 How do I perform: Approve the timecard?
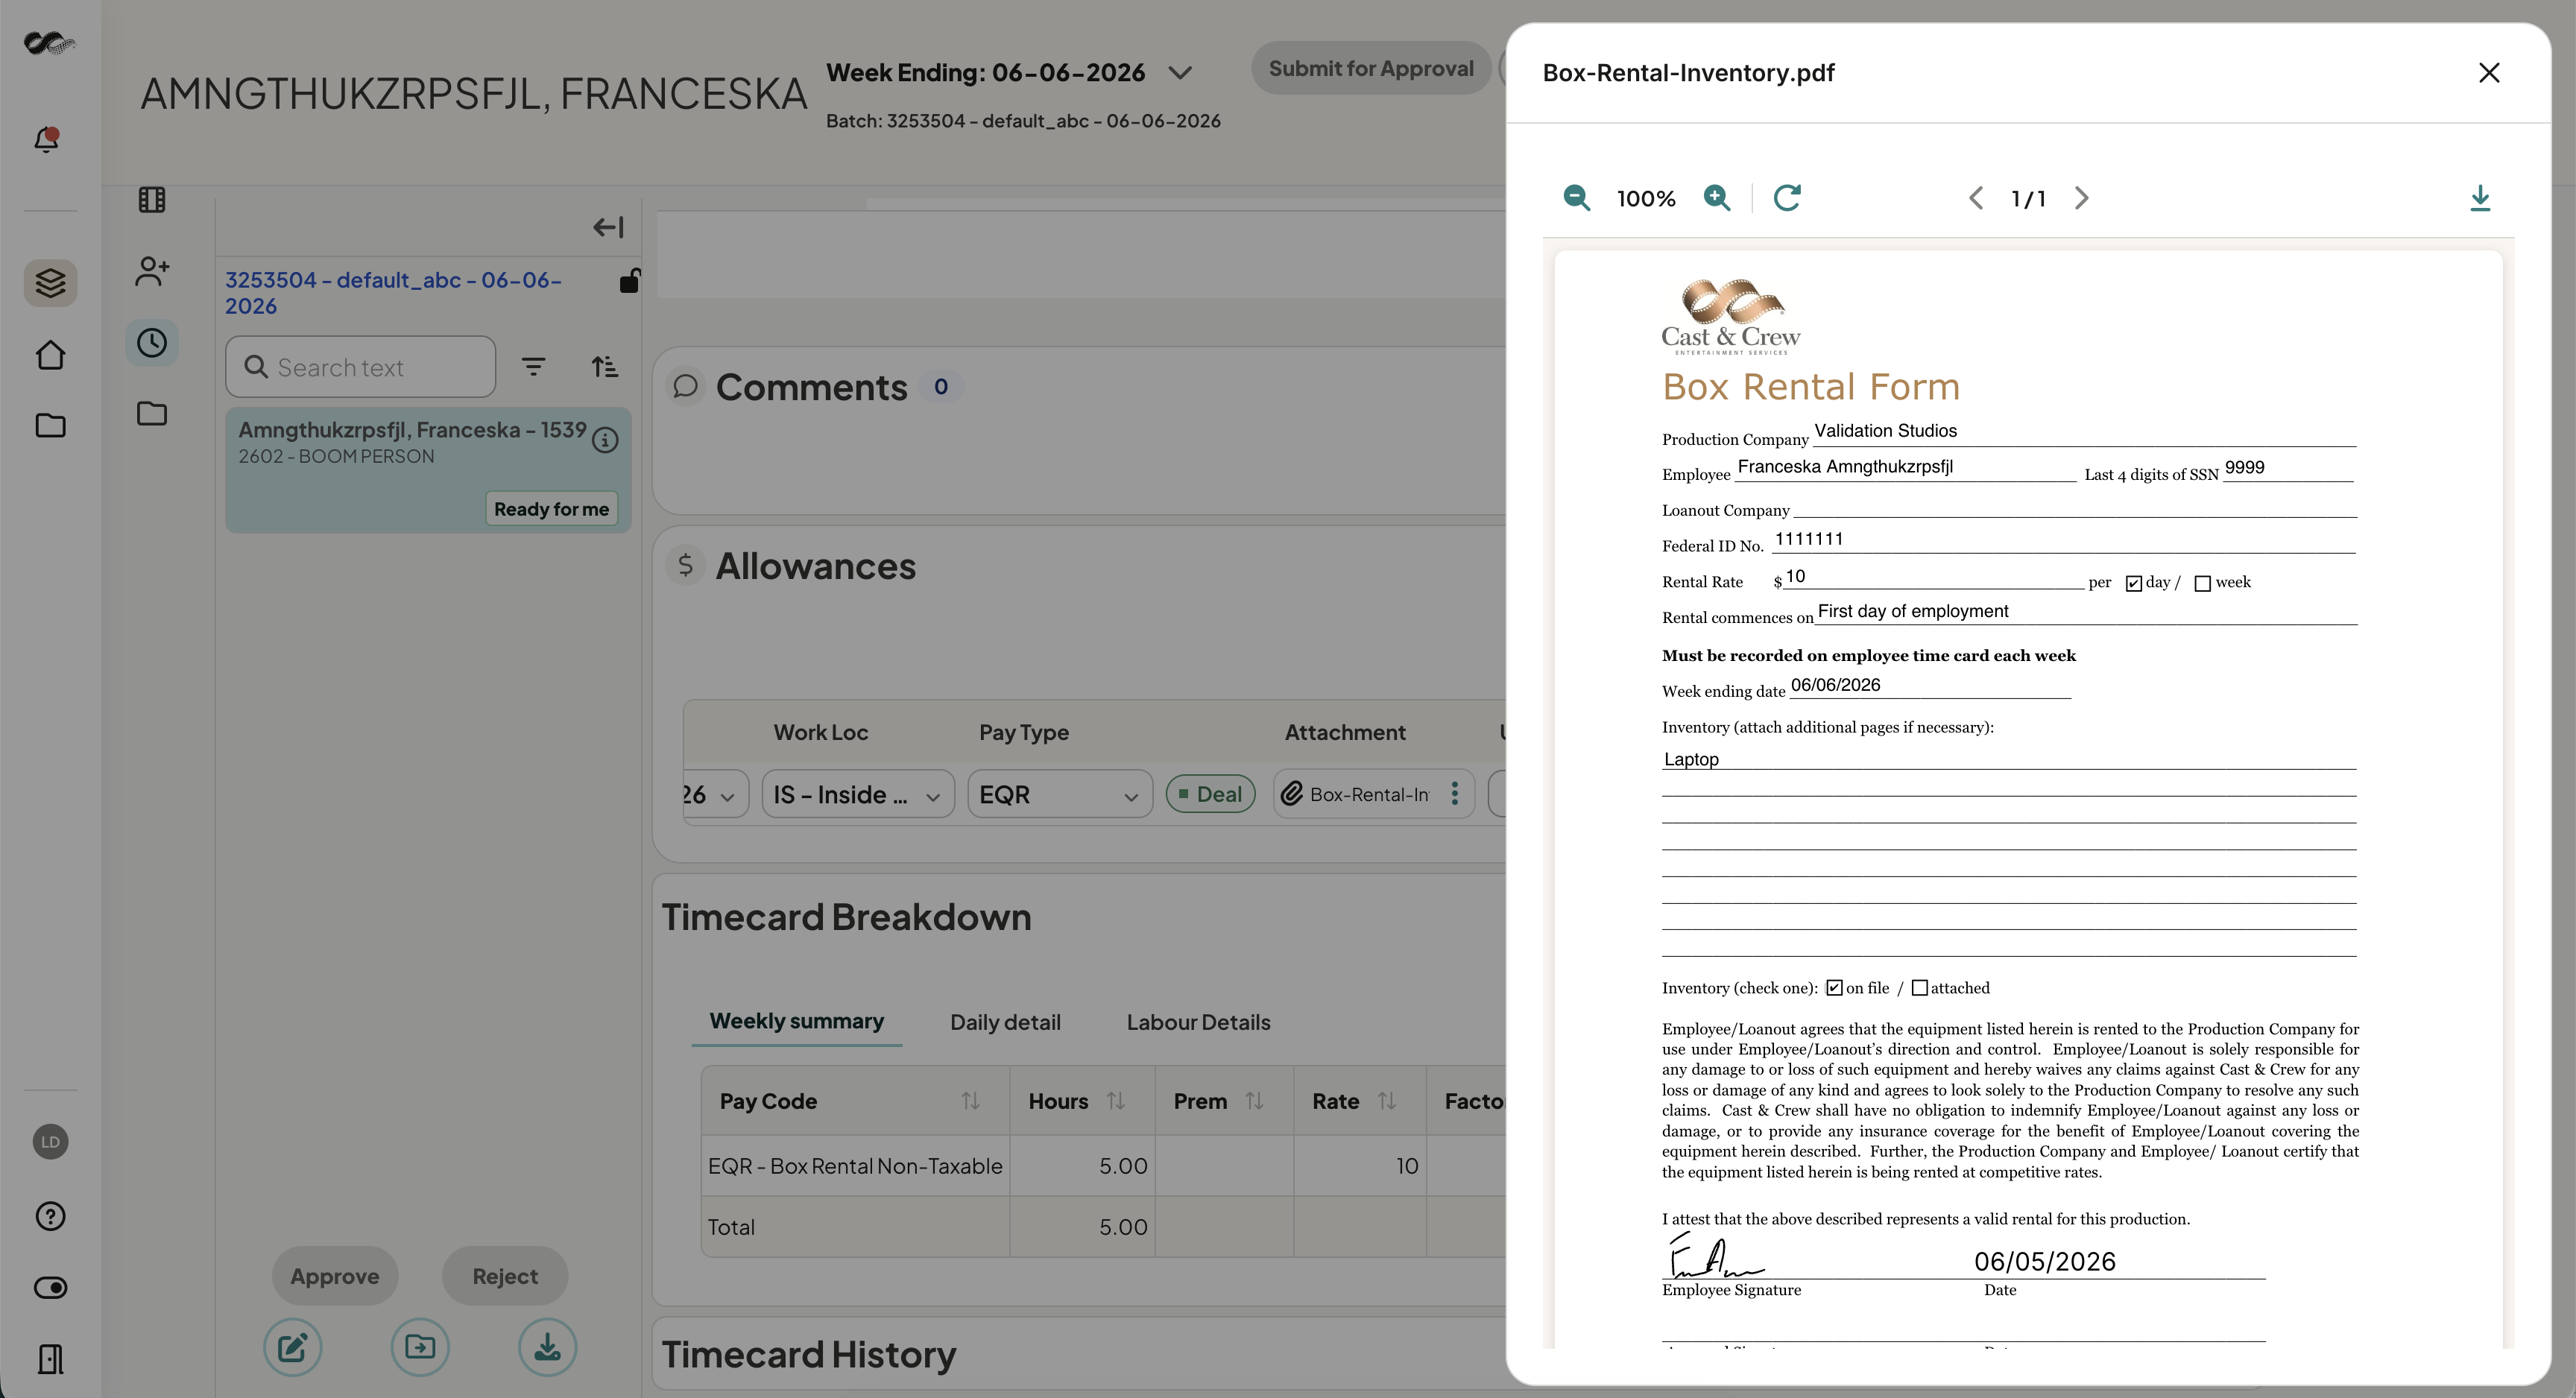coord(335,1276)
